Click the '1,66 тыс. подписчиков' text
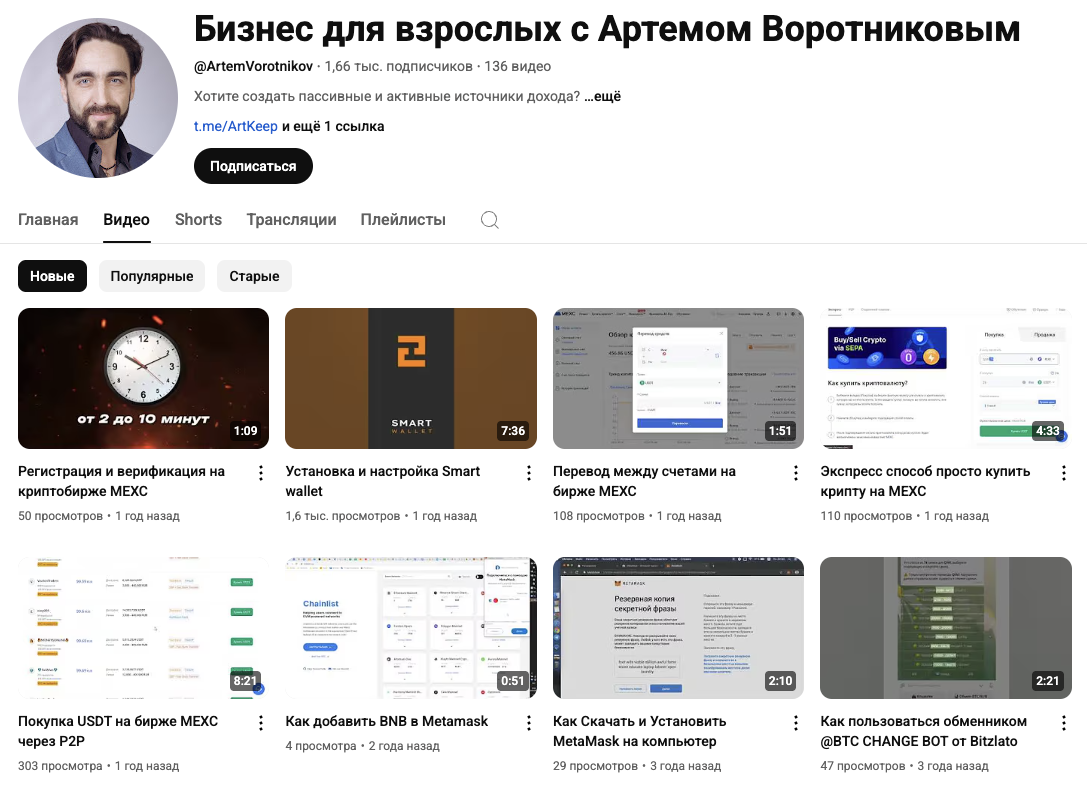Screen dimensions: 1087x792 (x=399, y=67)
